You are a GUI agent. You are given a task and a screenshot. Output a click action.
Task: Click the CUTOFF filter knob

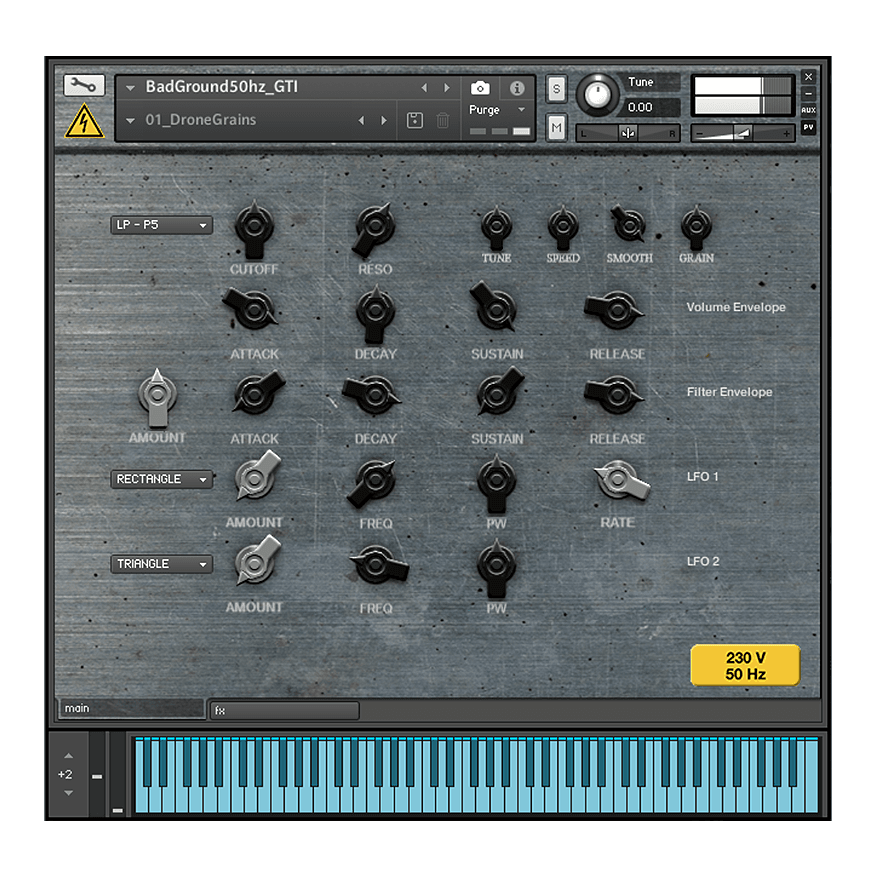(x=254, y=229)
